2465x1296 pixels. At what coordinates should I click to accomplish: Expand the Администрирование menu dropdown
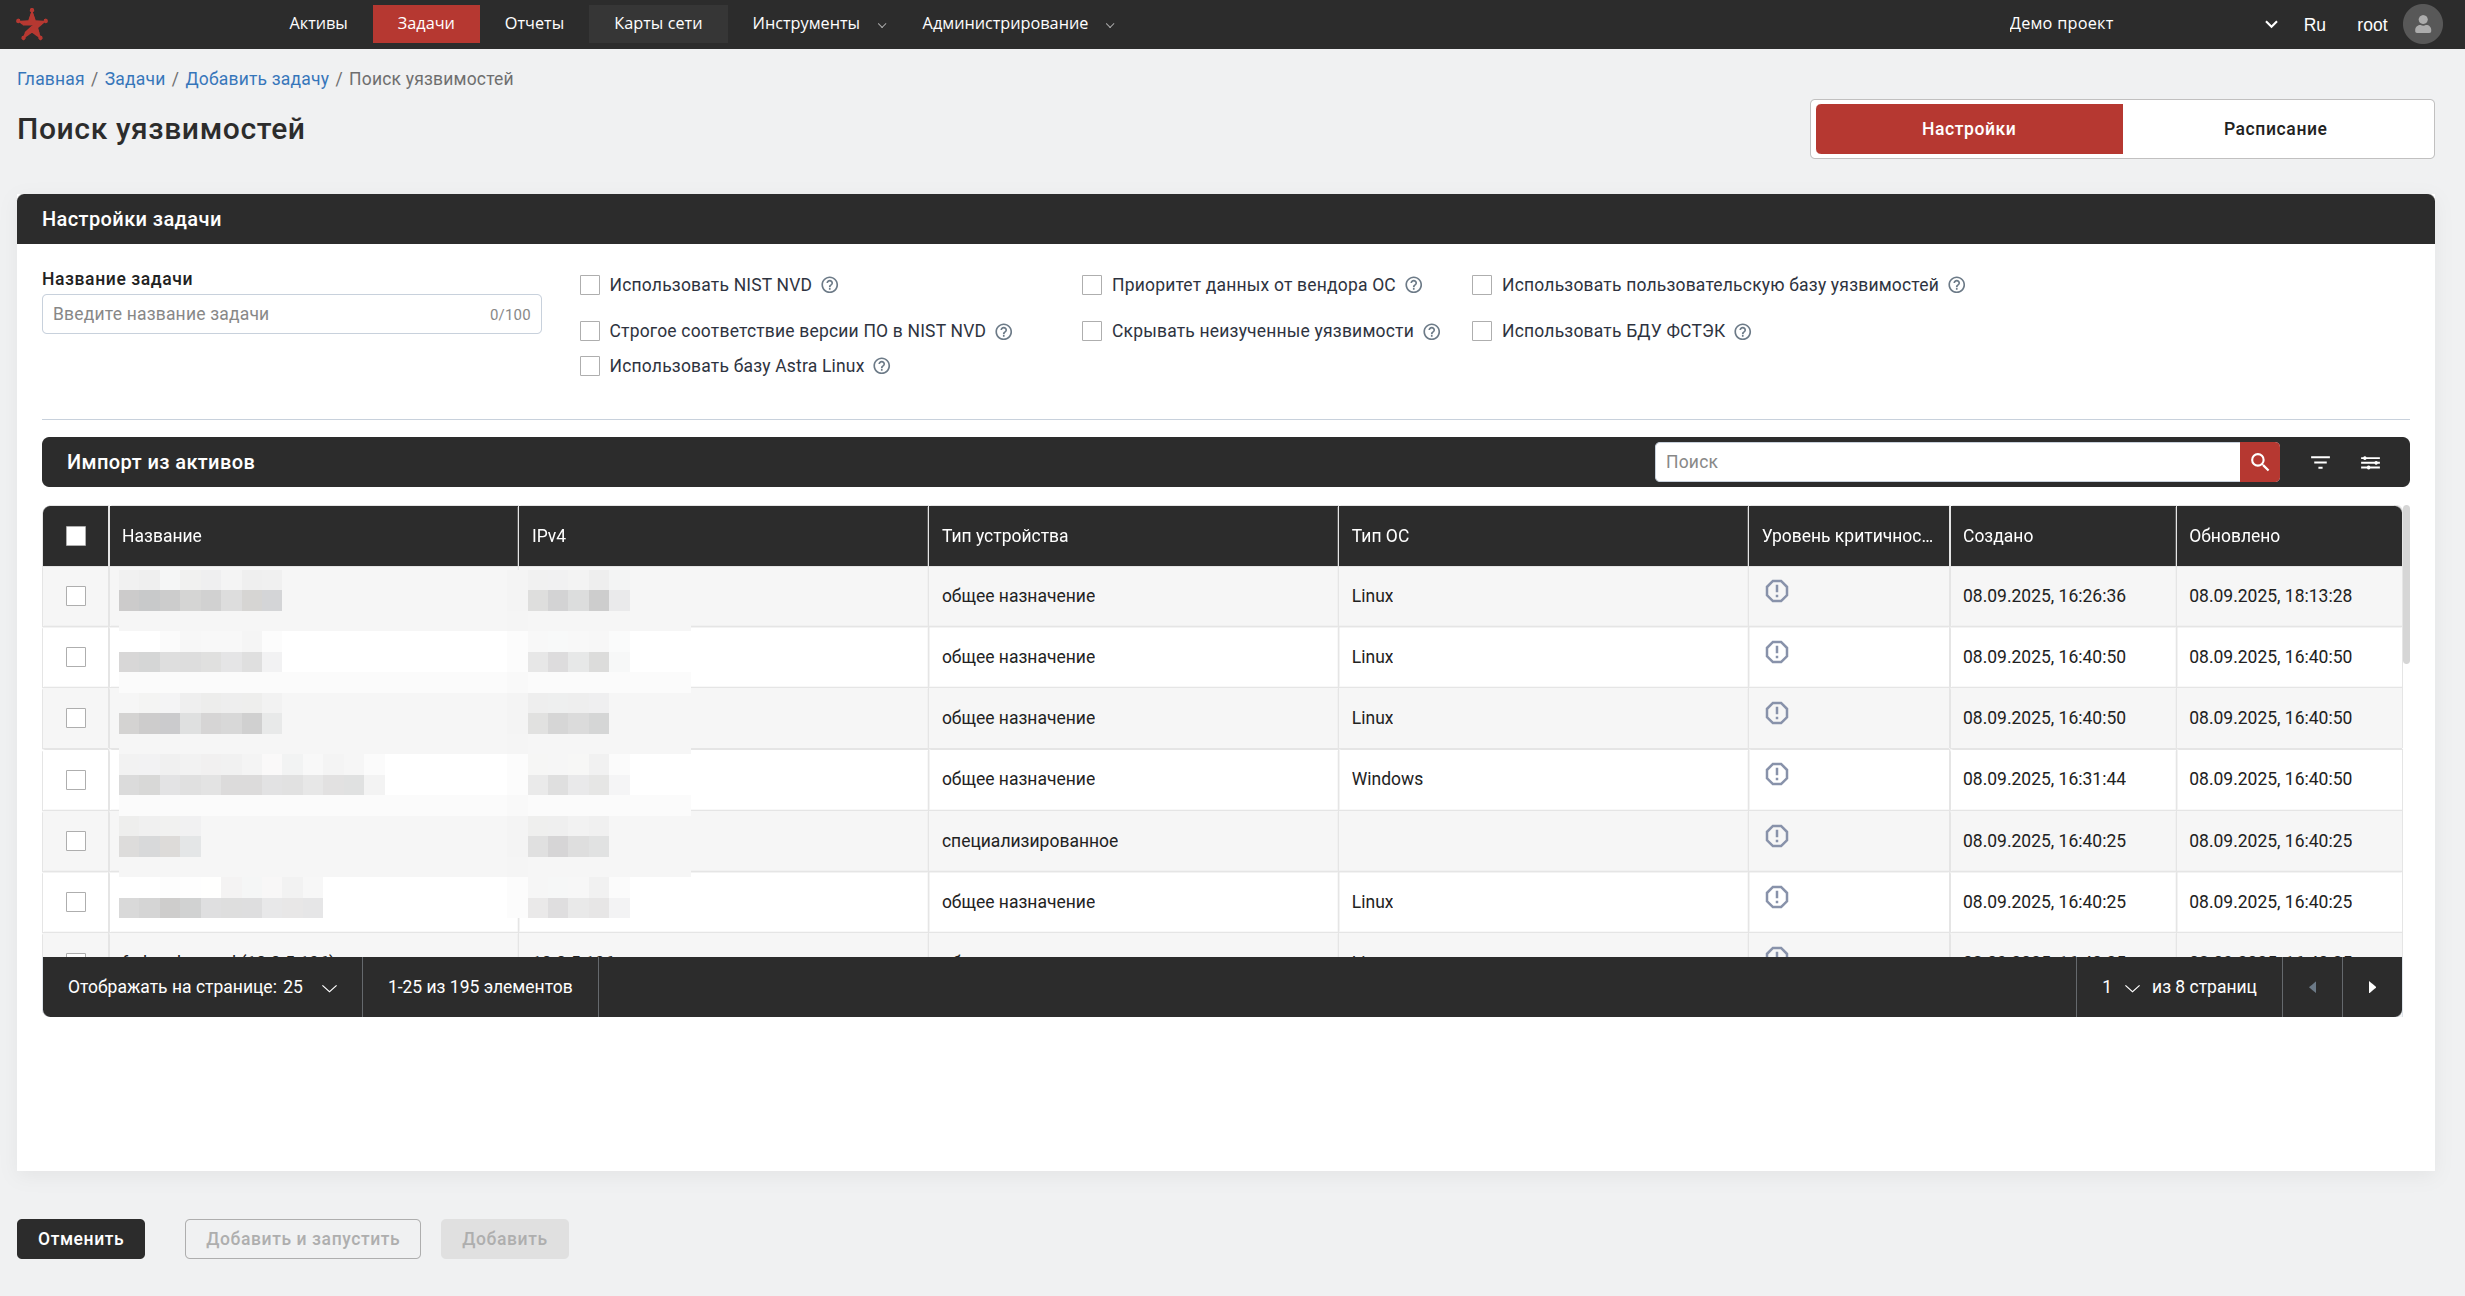click(1017, 24)
